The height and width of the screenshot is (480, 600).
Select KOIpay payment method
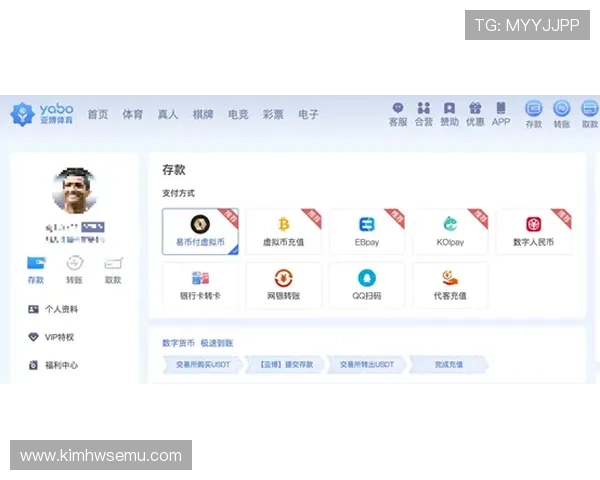(450, 231)
